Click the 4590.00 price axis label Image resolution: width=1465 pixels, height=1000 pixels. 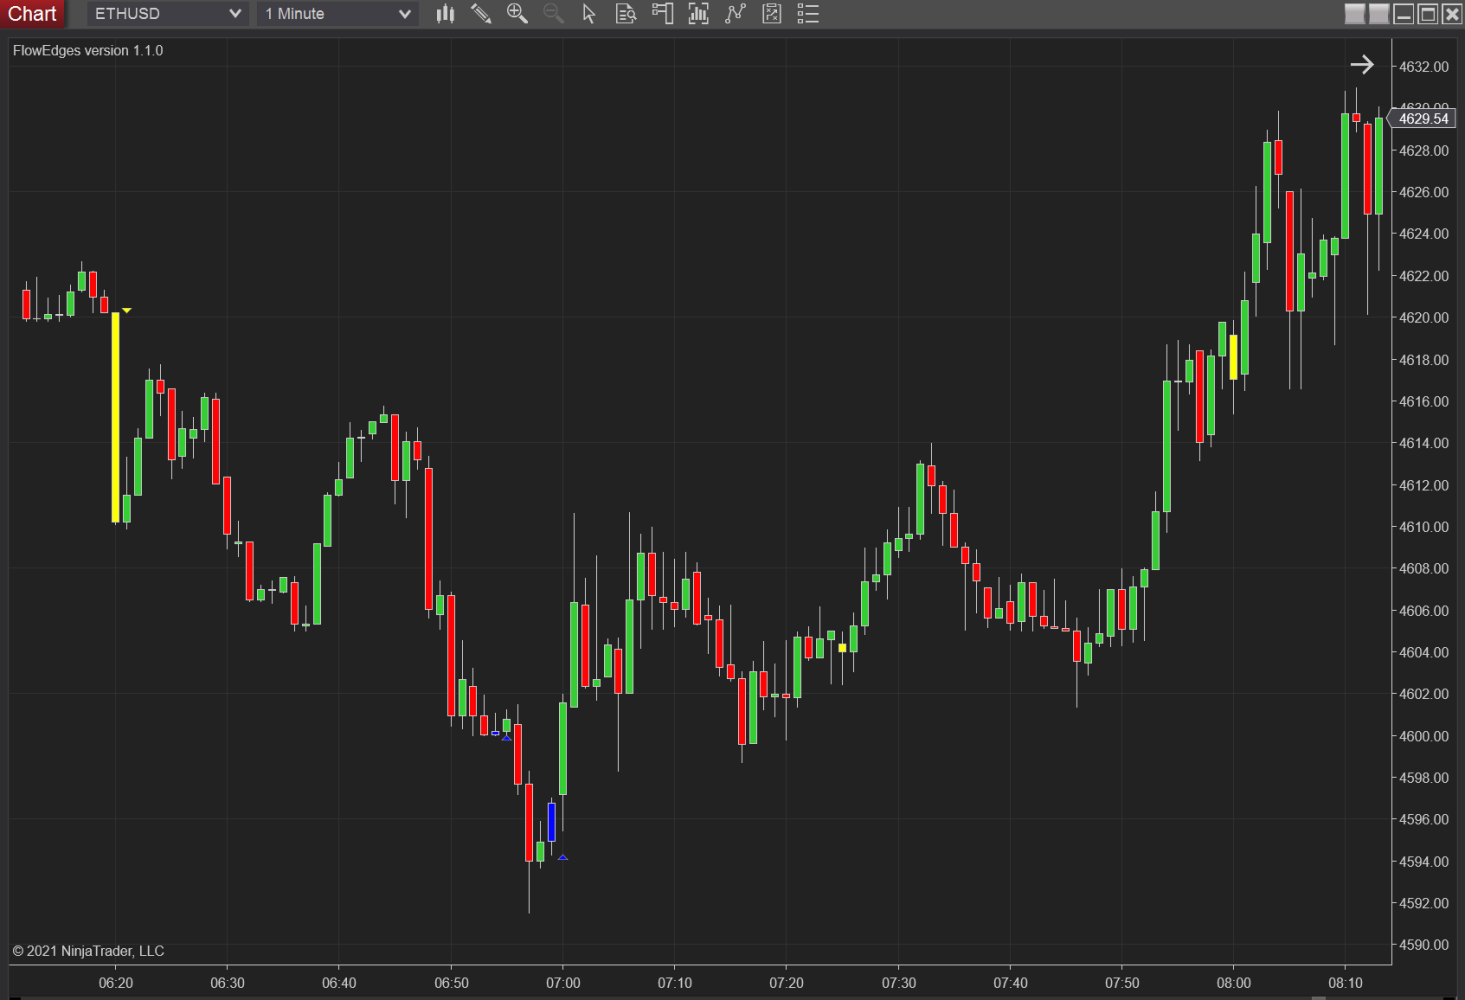click(x=1423, y=945)
